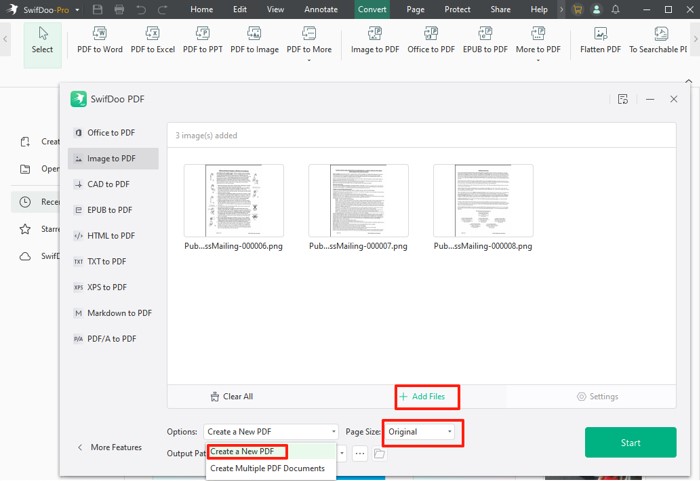Choose Image to PDF in ribbon

[375, 40]
